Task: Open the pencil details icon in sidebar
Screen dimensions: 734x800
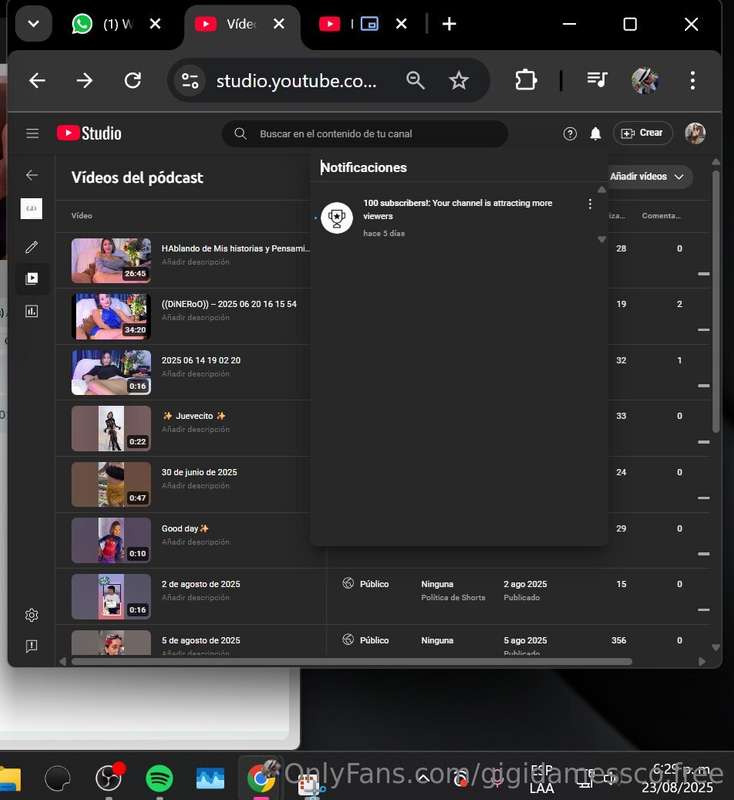Action: [32, 247]
